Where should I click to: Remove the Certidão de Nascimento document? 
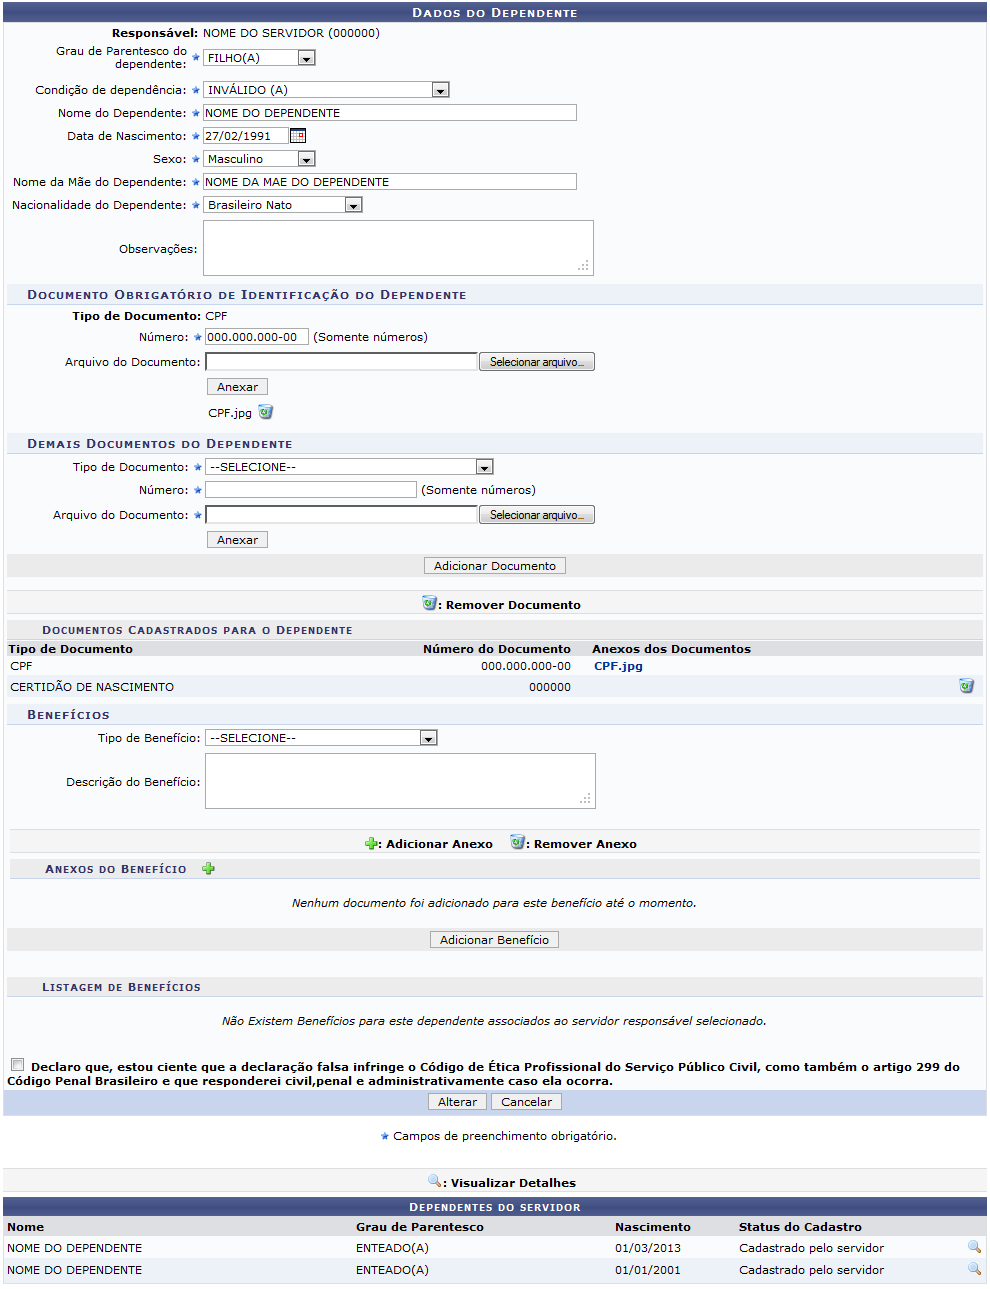click(x=966, y=686)
